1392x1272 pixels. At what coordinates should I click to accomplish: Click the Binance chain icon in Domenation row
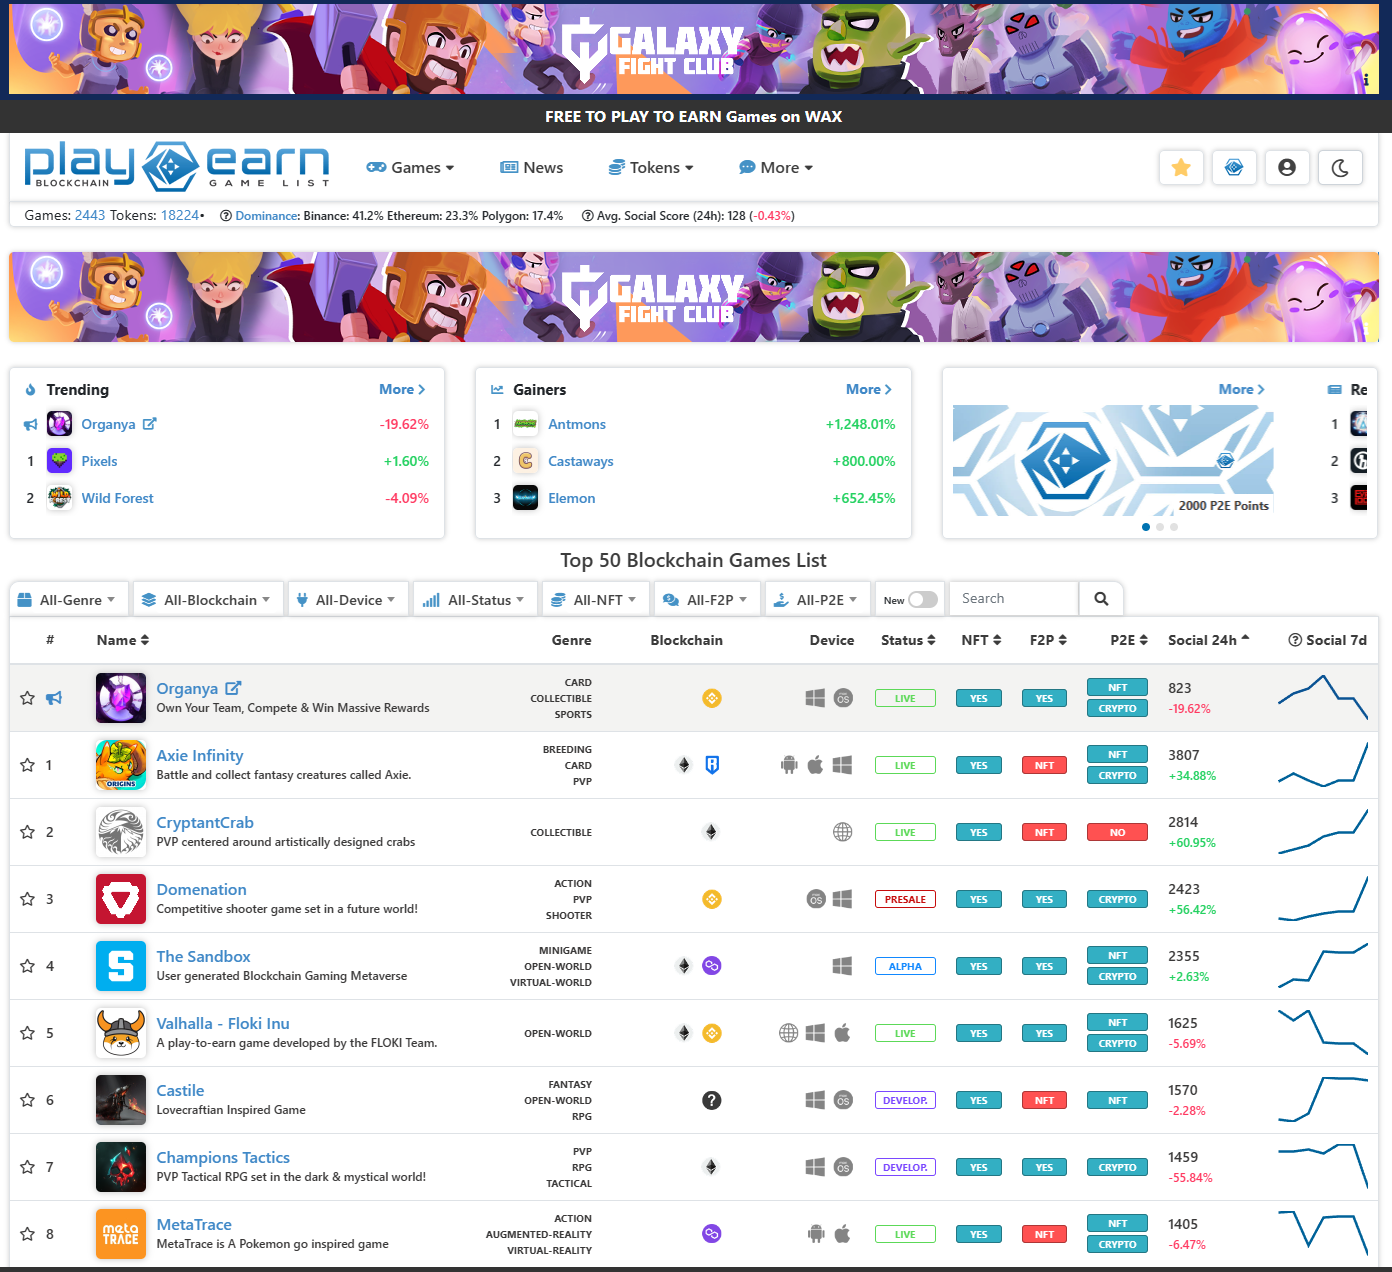click(x=712, y=899)
